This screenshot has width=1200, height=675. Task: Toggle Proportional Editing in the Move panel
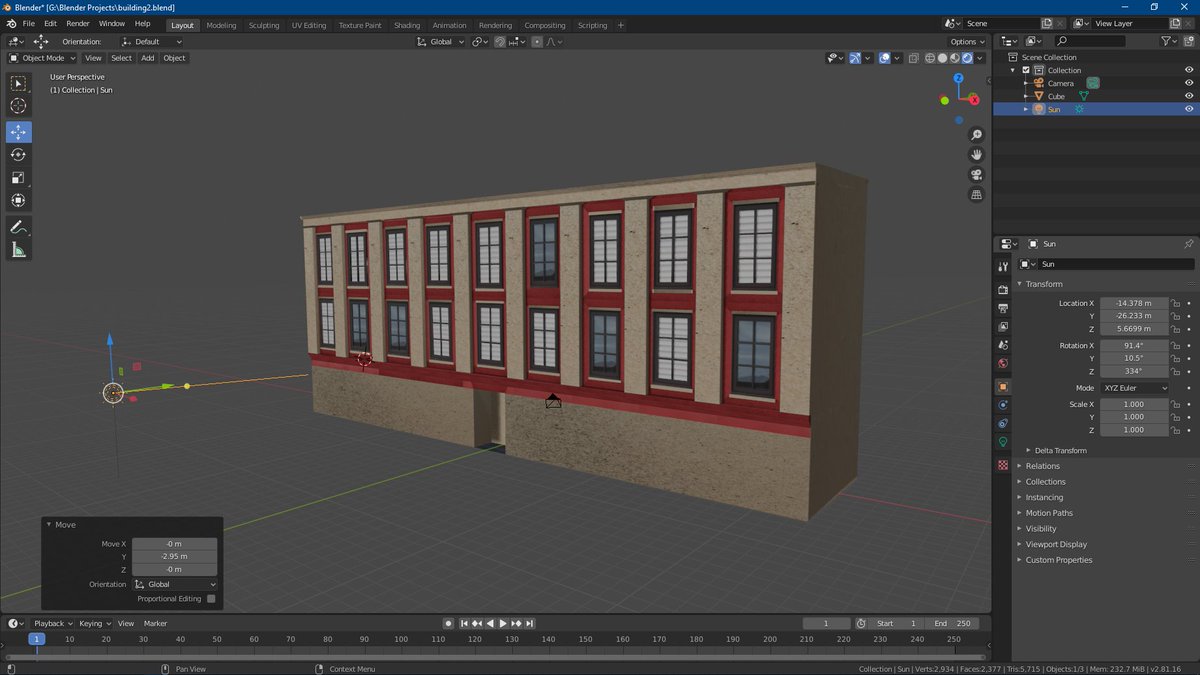(x=211, y=598)
